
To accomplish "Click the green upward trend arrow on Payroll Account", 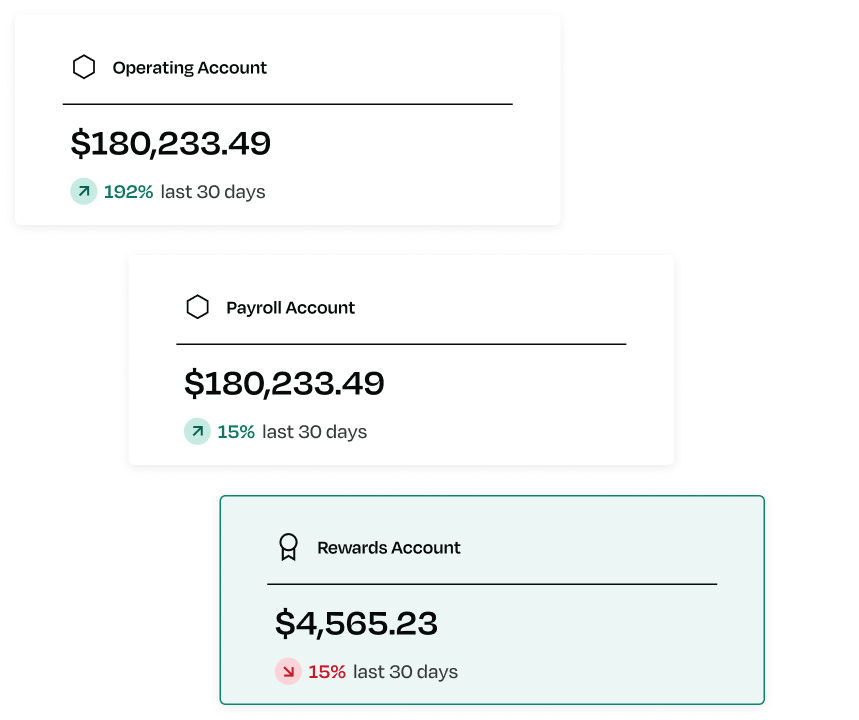I will [x=197, y=431].
